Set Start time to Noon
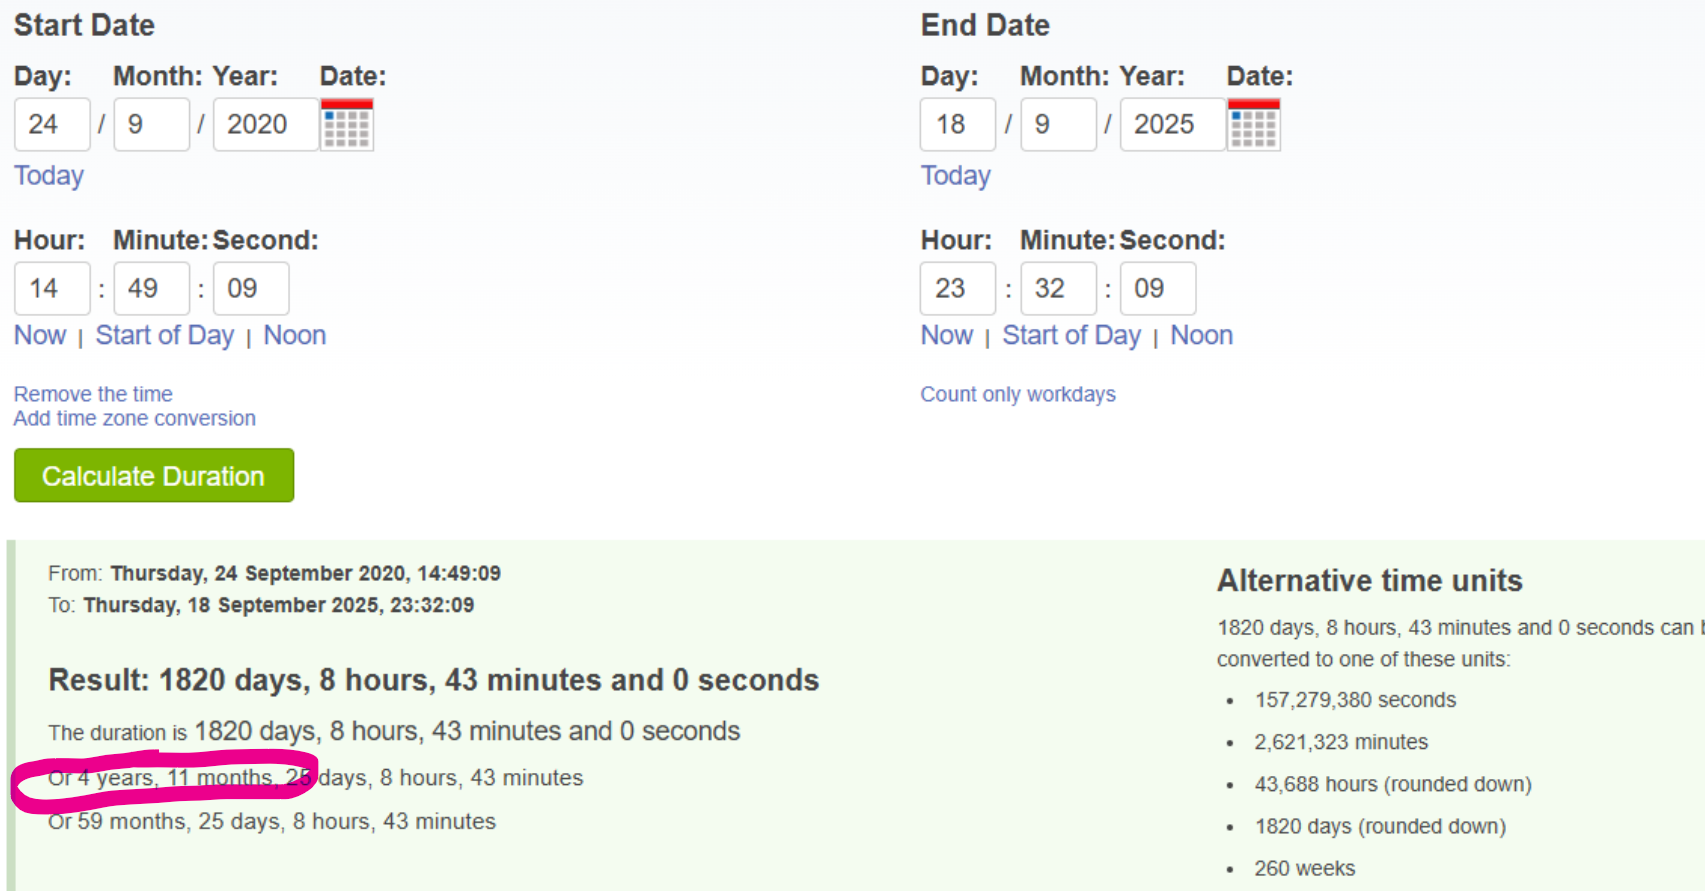Screen dimensions: 1705x891 (x=295, y=335)
